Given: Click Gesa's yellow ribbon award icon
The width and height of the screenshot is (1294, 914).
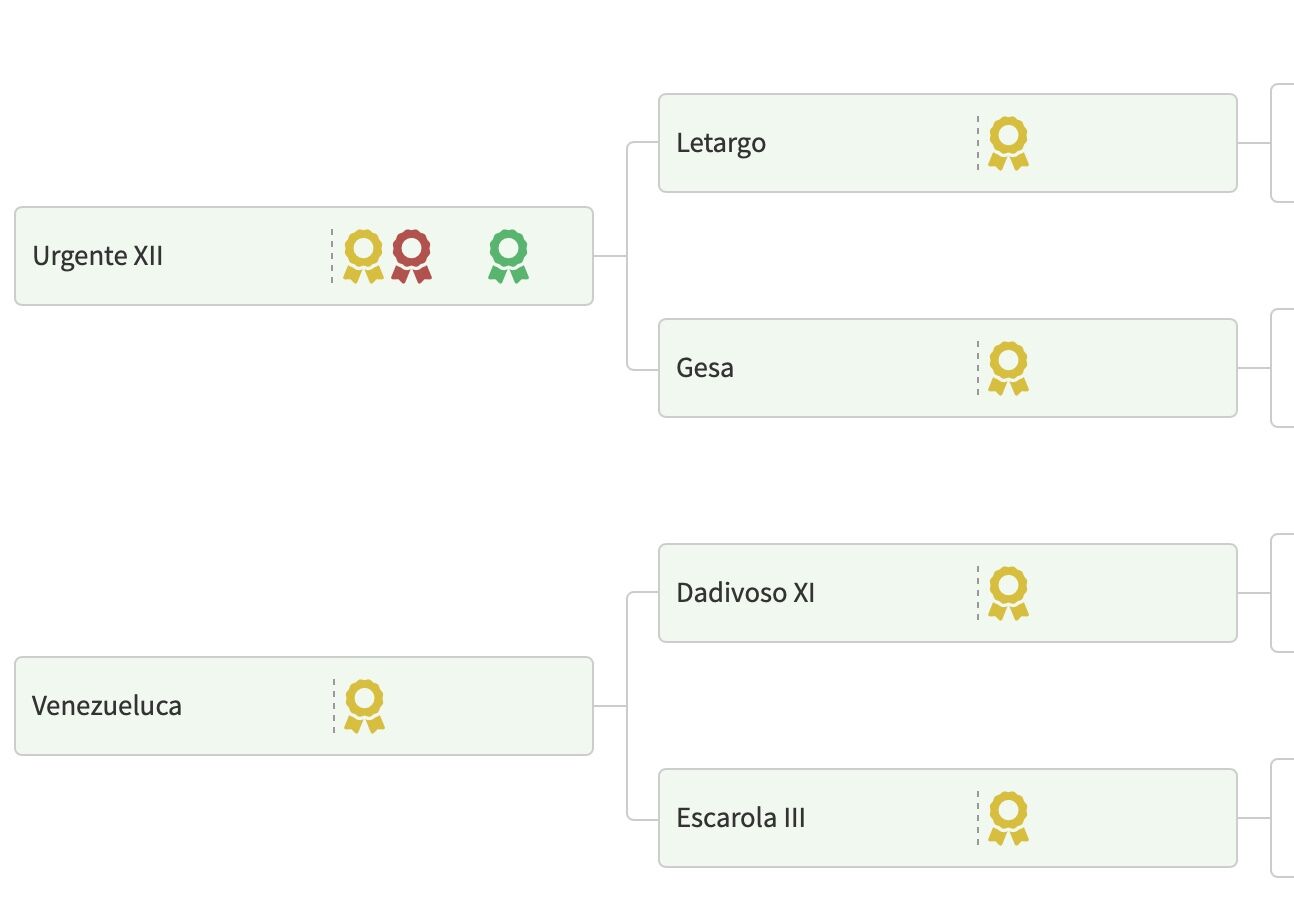Looking at the screenshot, I should click(x=1008, y=368).
